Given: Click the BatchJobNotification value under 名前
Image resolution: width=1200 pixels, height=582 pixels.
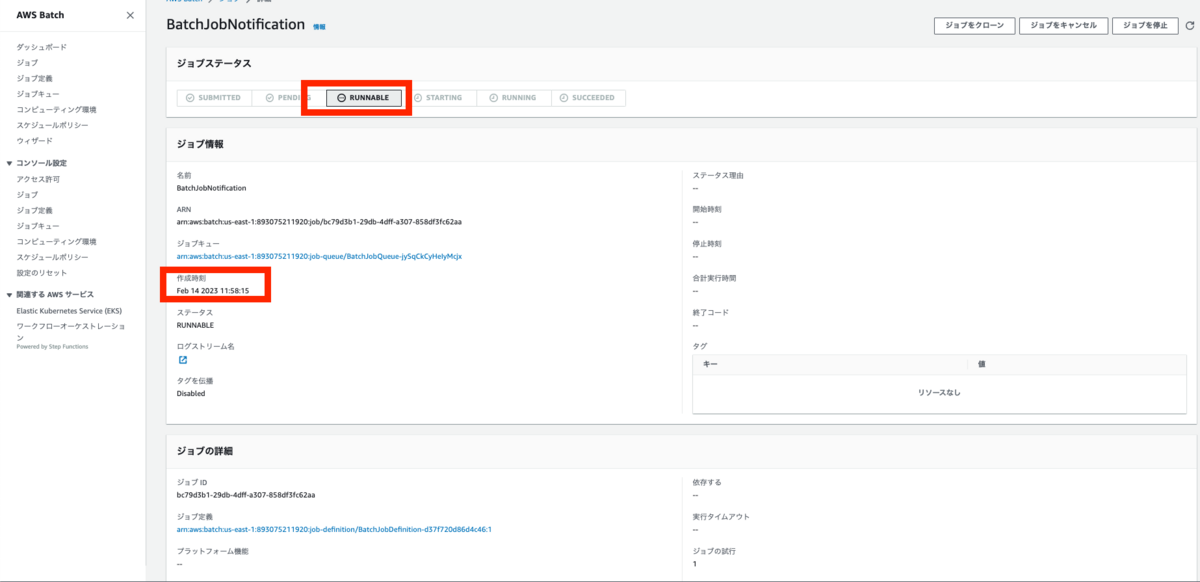Looking at the screenshot, I should (x=211, y=187).
